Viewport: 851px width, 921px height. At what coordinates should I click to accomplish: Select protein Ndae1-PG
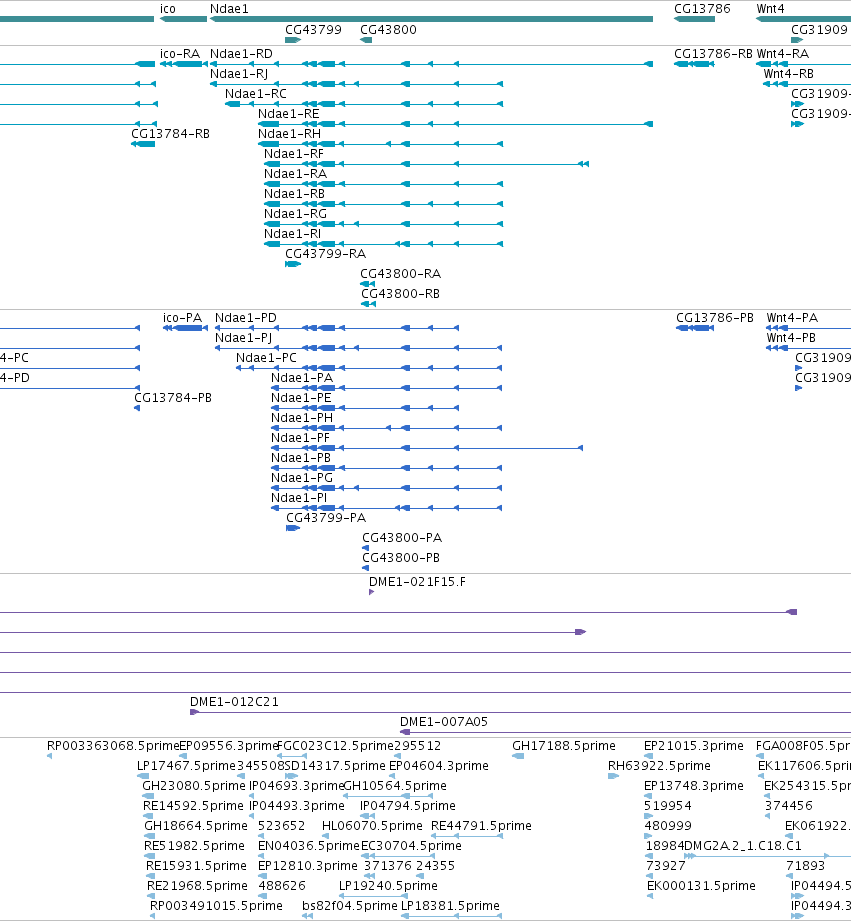pyautogui.click(x=302, y=478)
